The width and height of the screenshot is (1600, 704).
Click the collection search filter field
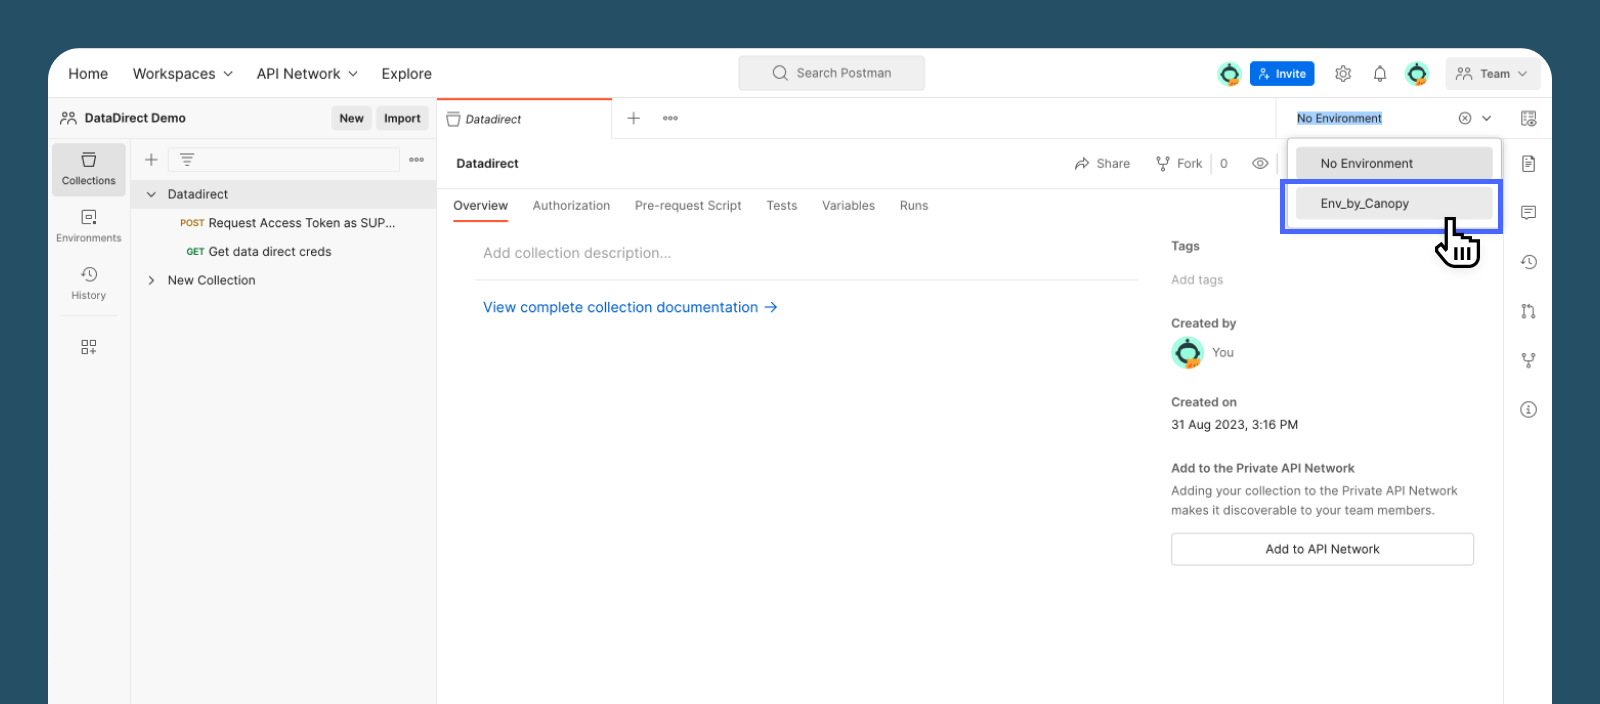(x=284, y=160)
